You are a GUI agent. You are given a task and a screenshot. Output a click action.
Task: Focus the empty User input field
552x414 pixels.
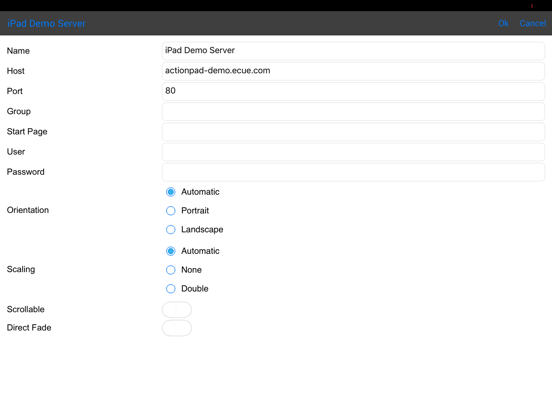[353, 152]
